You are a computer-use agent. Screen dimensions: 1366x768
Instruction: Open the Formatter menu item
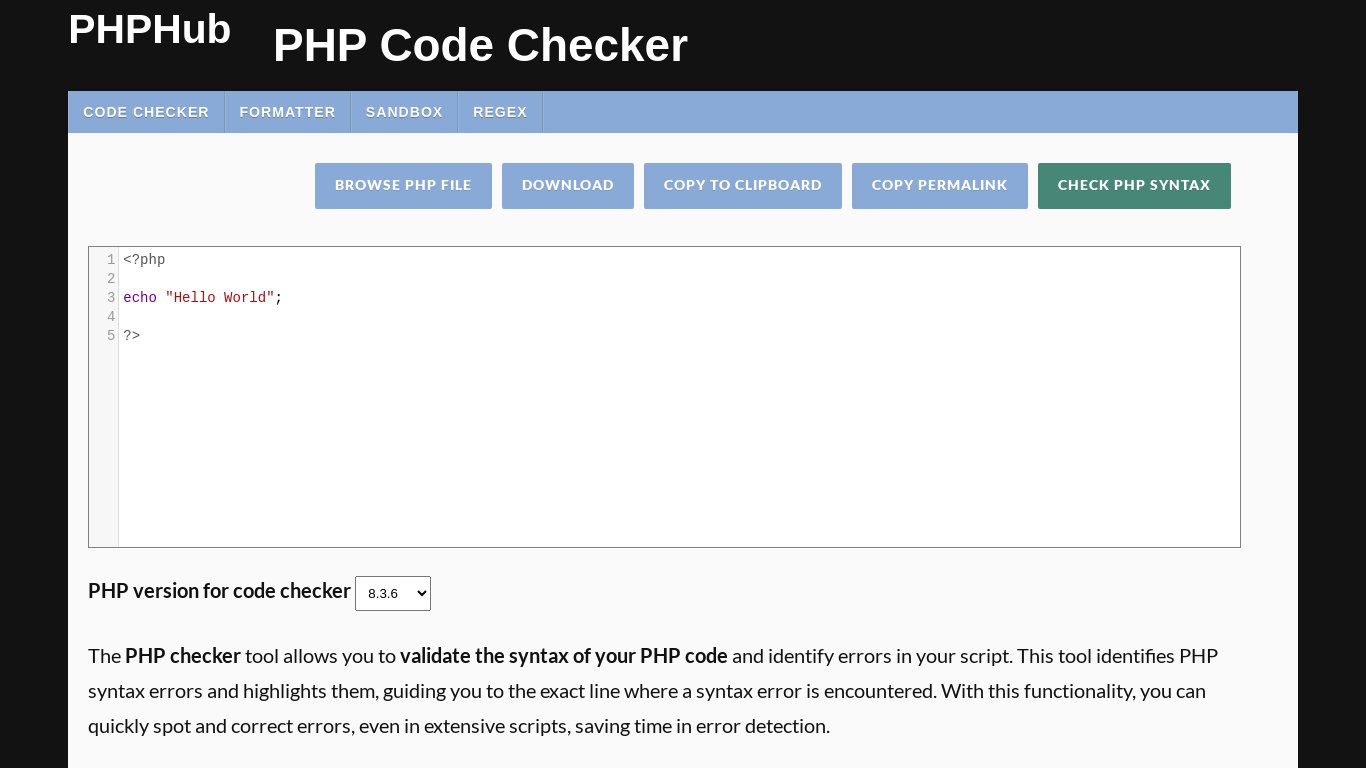pos(287,112)
